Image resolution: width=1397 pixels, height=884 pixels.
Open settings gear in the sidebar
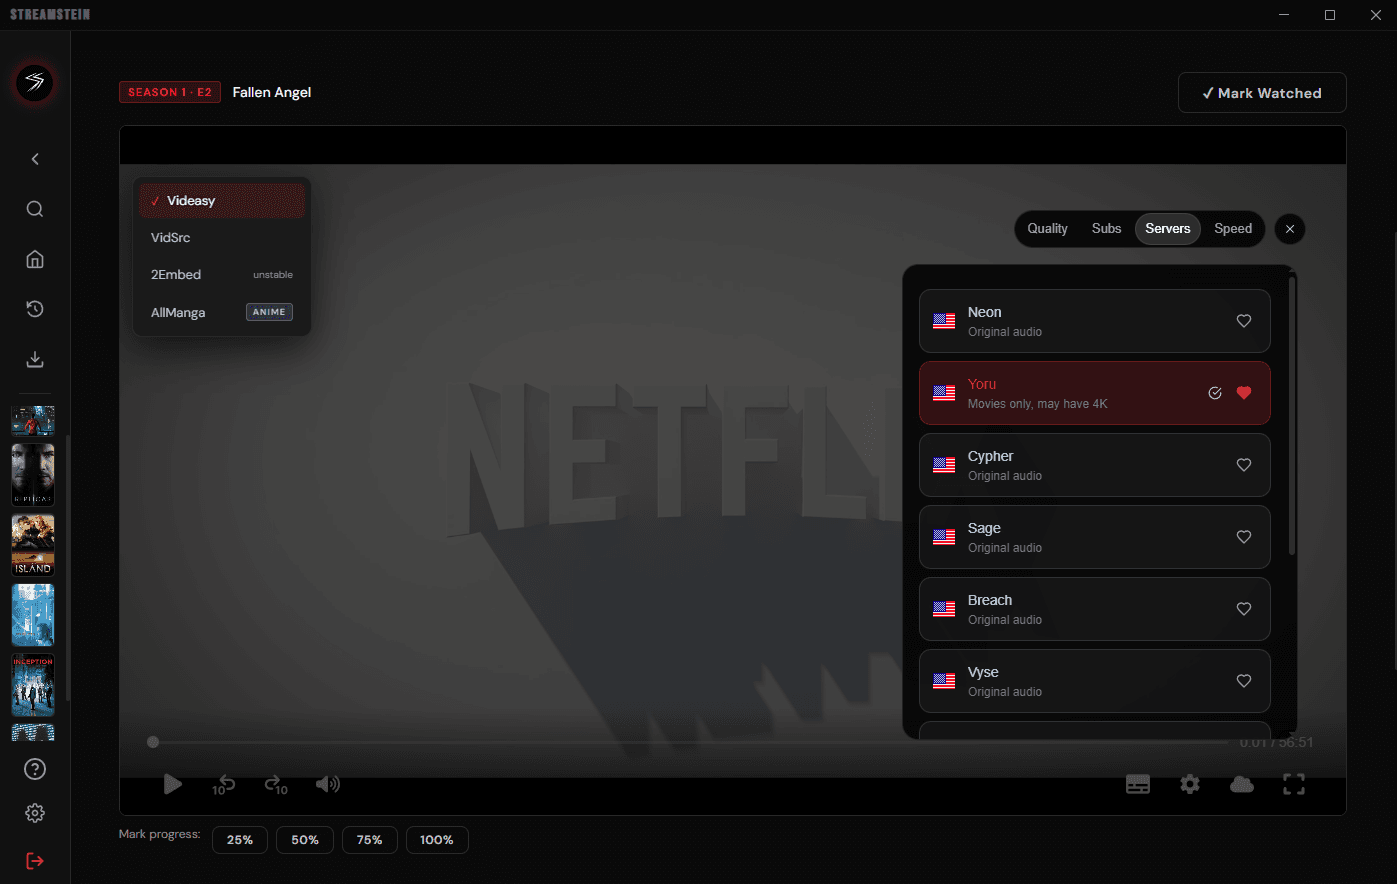35,813
